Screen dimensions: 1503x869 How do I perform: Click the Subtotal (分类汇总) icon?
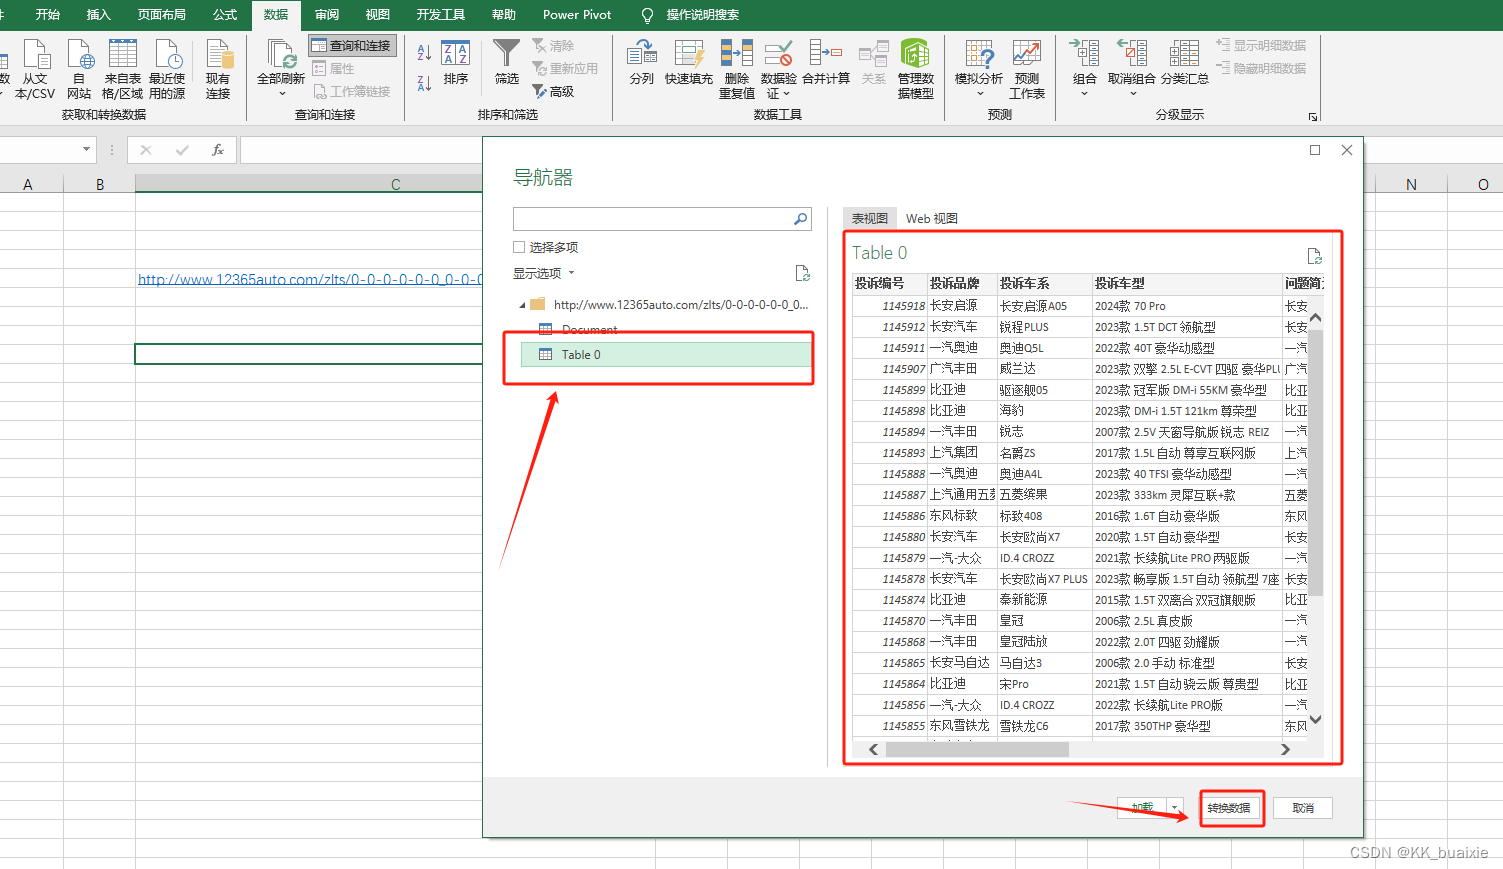(1184, 54)
